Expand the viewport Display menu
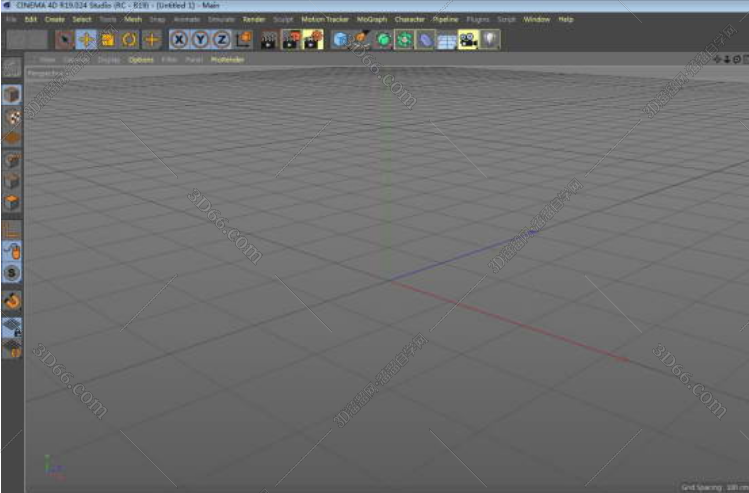749x493 pixels. tap(108, 60)
